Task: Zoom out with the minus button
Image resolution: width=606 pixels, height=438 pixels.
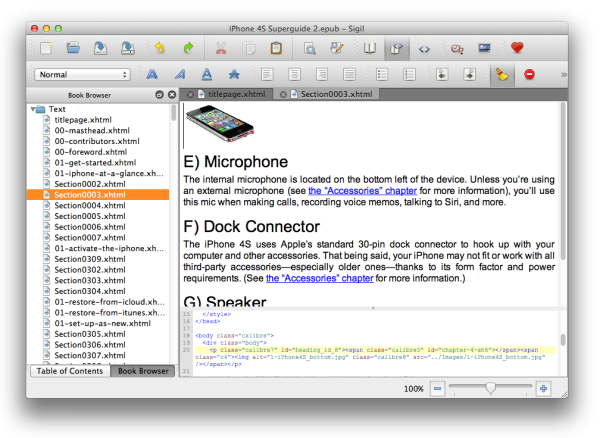Action: coord(437,389)
